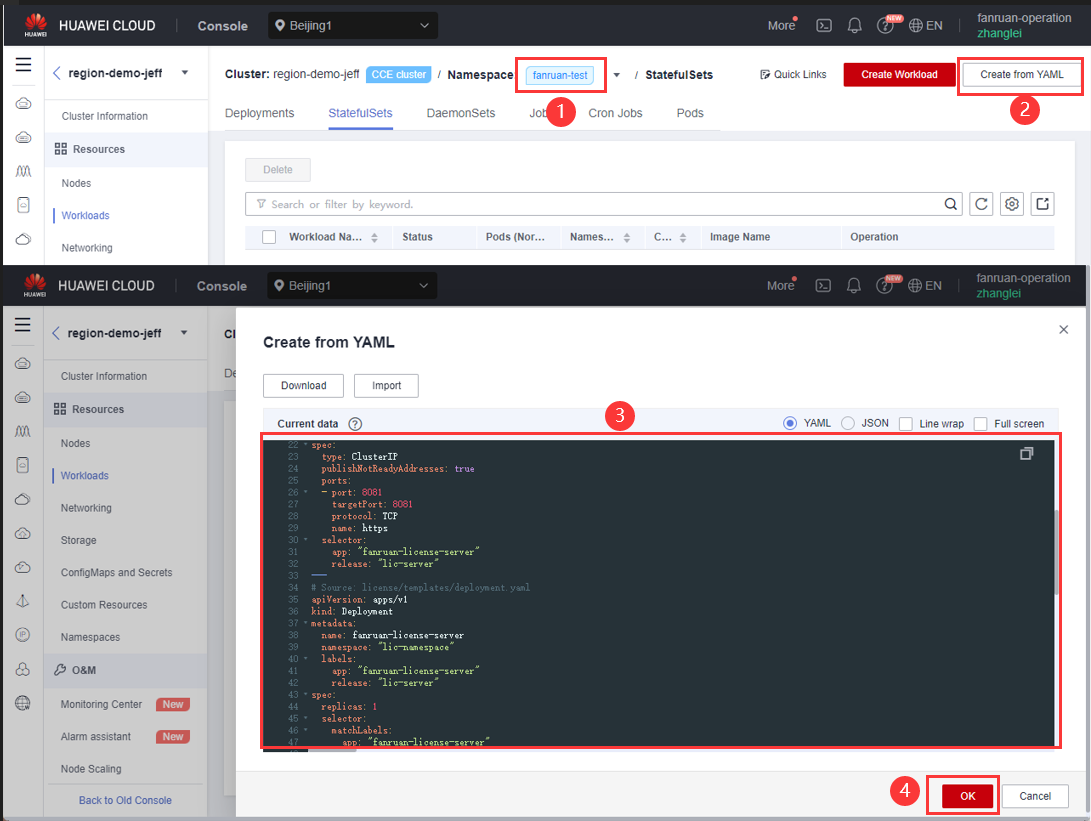
Task: Click Cancel in Create from YAML dialog
Action: tap(1035, 796)
